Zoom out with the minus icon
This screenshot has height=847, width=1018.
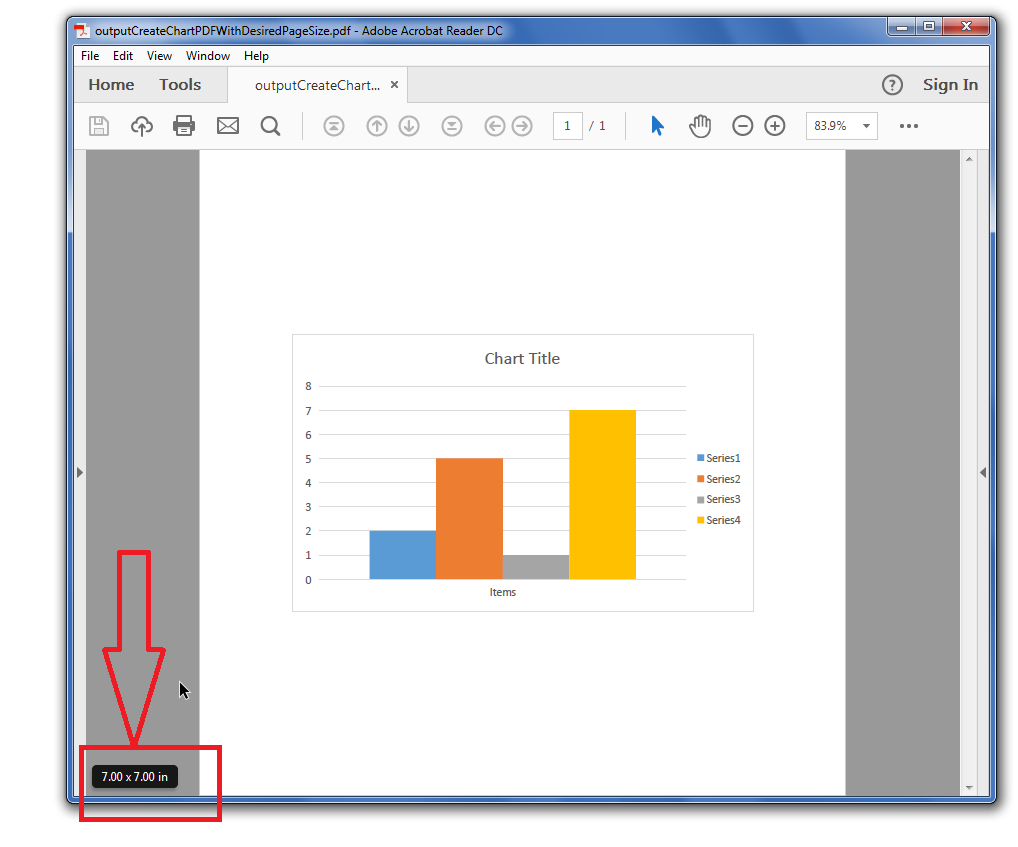click(742, 126)
